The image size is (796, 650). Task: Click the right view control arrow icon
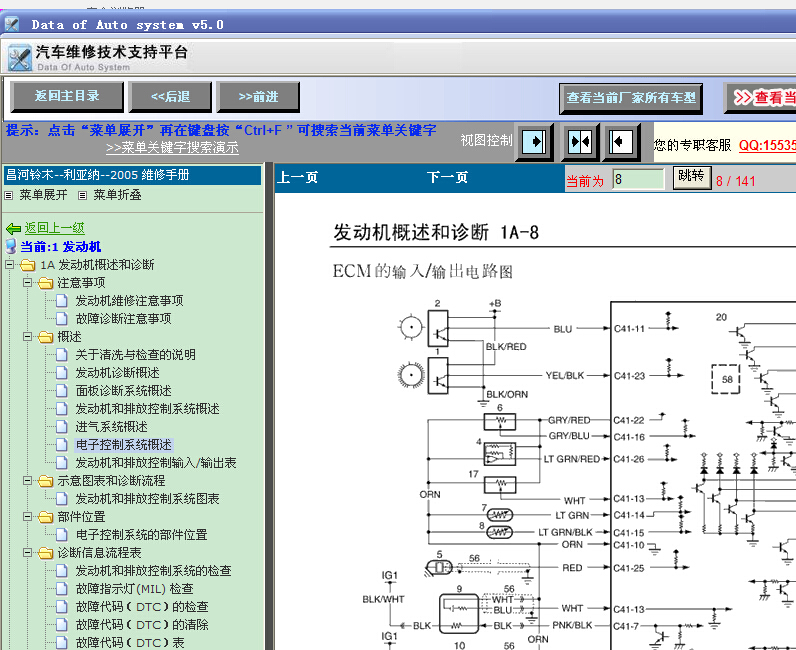(x=621, y=142)
